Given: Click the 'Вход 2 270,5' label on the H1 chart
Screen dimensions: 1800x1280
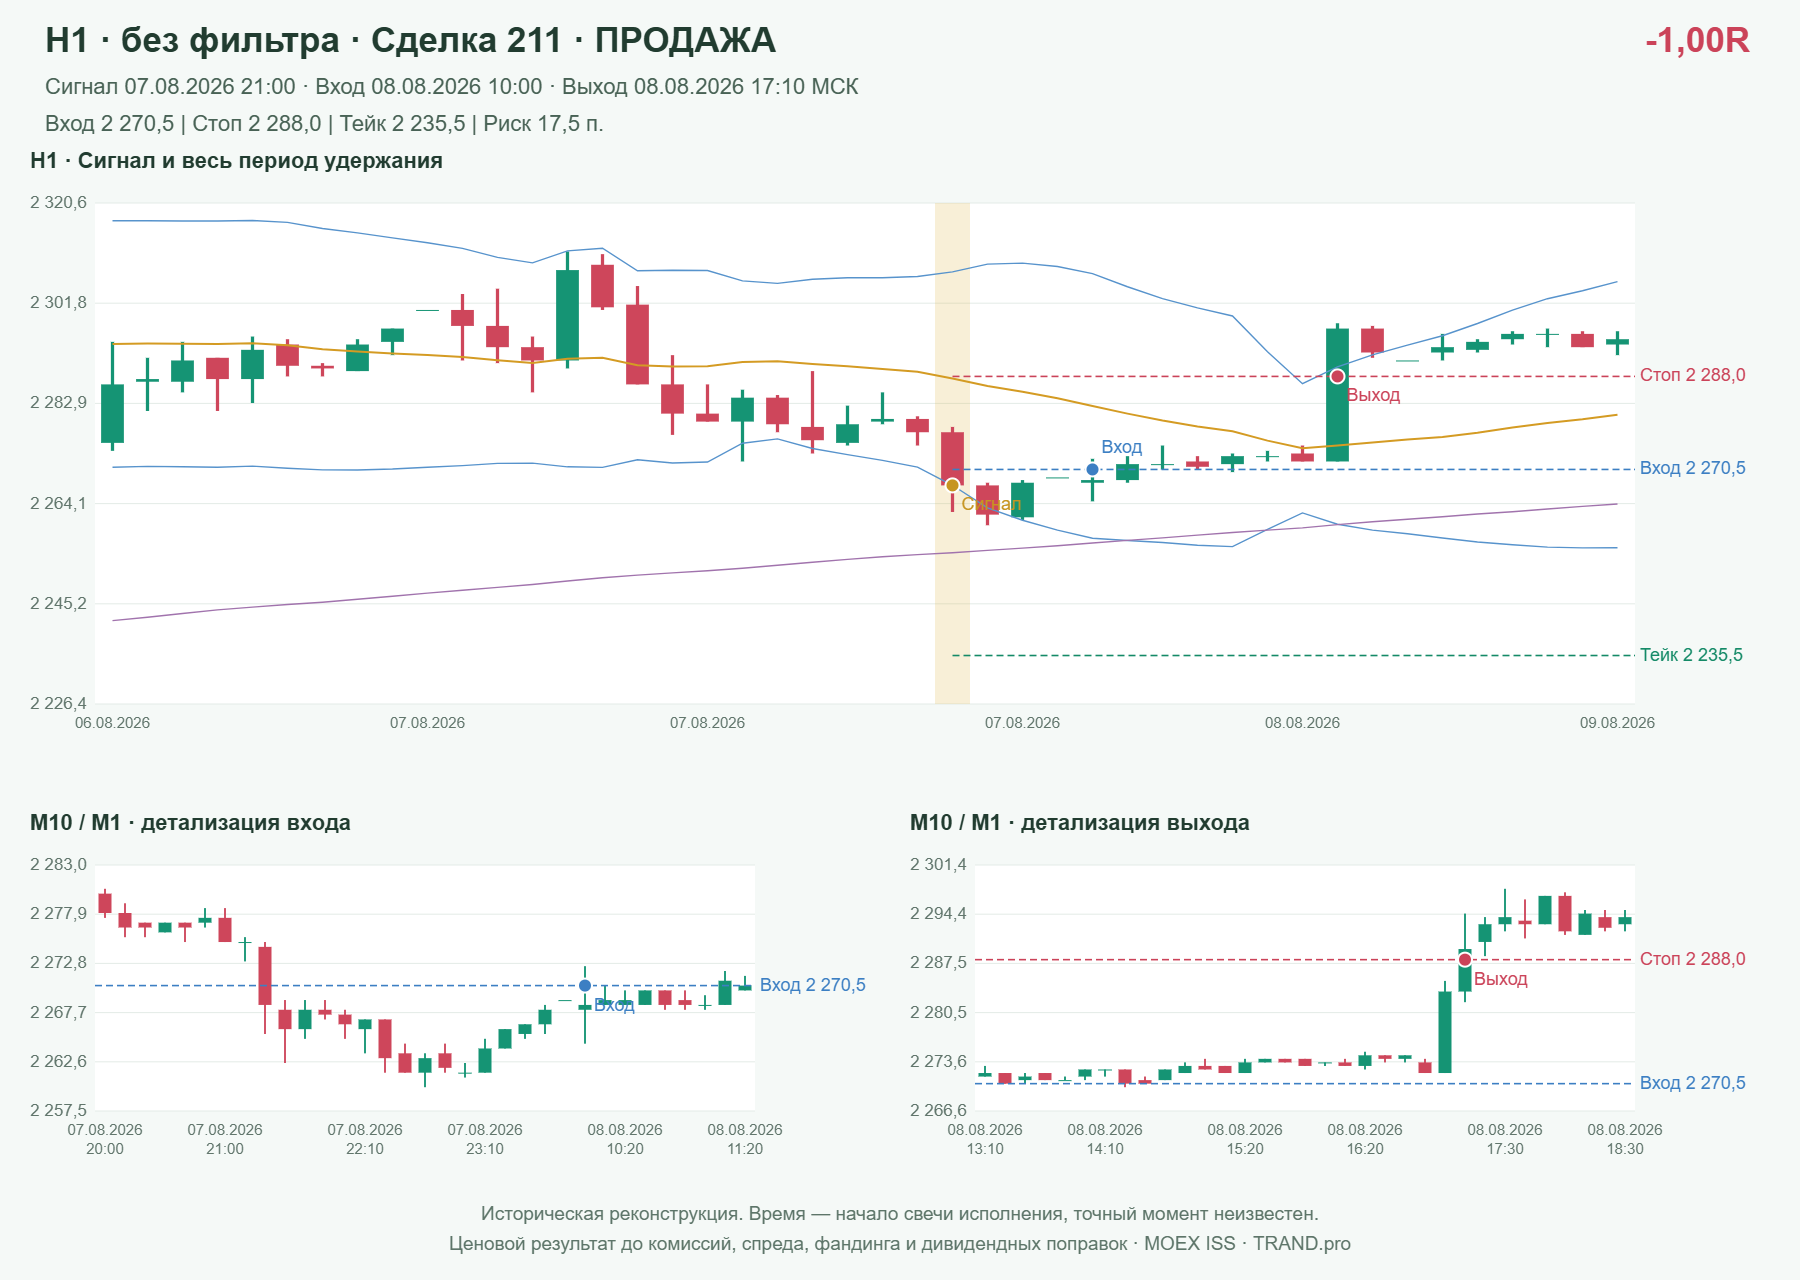Looking at the screenshot, I should 1692,468.
